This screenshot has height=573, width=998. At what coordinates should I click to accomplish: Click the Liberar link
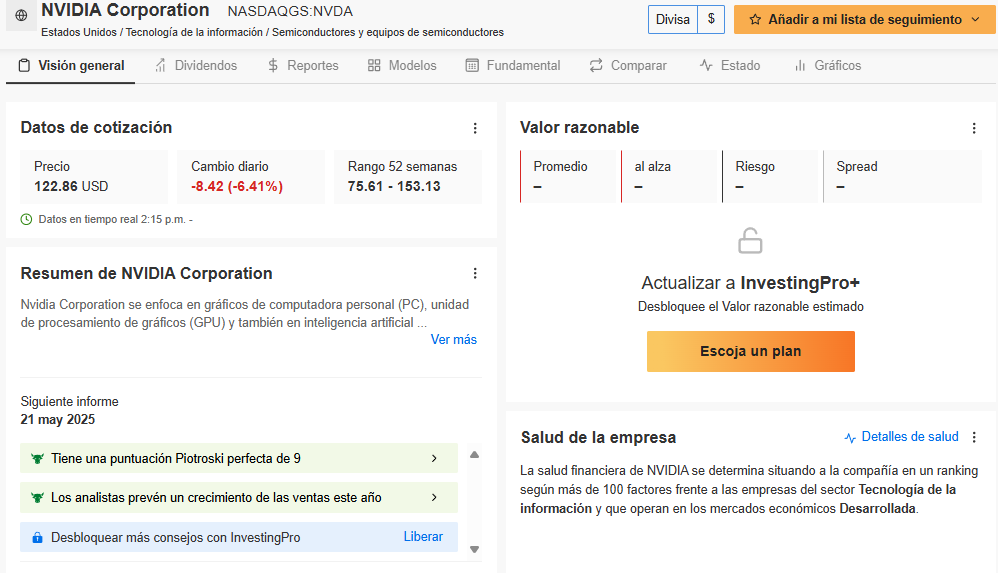click(423, 537)
